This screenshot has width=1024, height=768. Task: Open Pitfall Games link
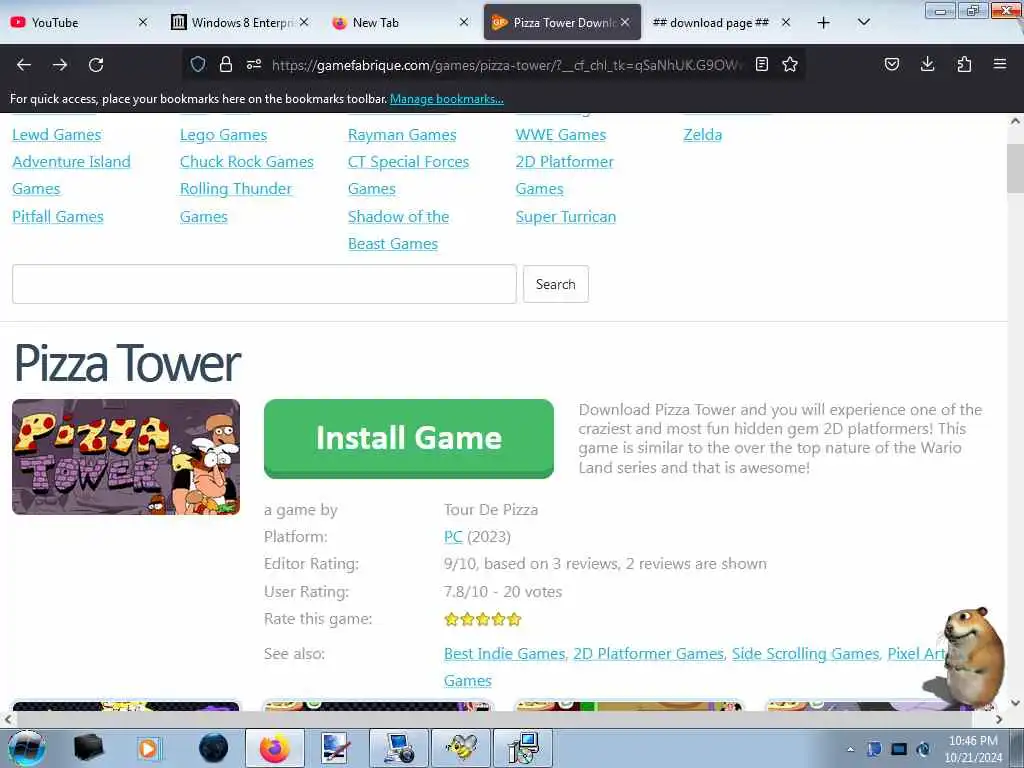(x=58, y=216)
